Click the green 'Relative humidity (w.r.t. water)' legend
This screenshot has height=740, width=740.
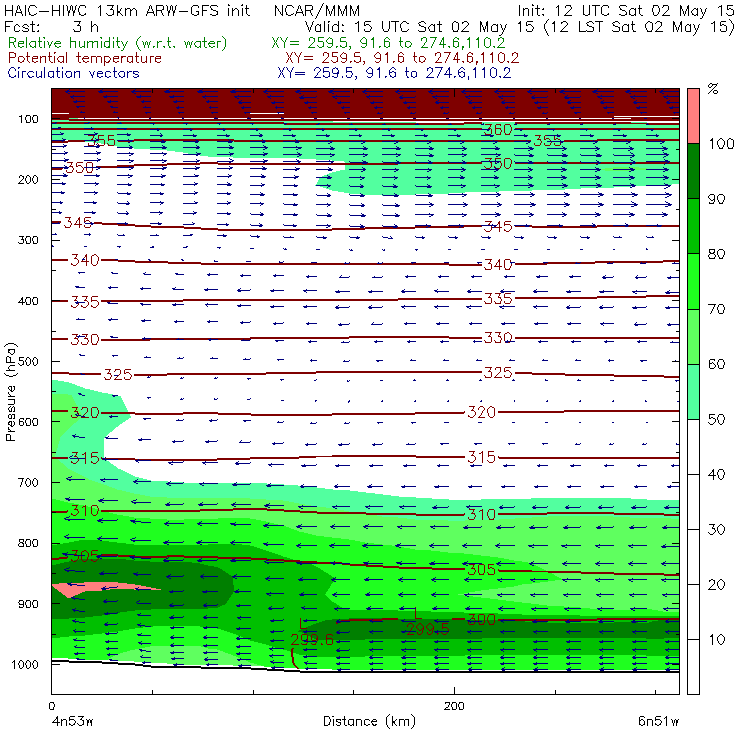coord(118,43)
